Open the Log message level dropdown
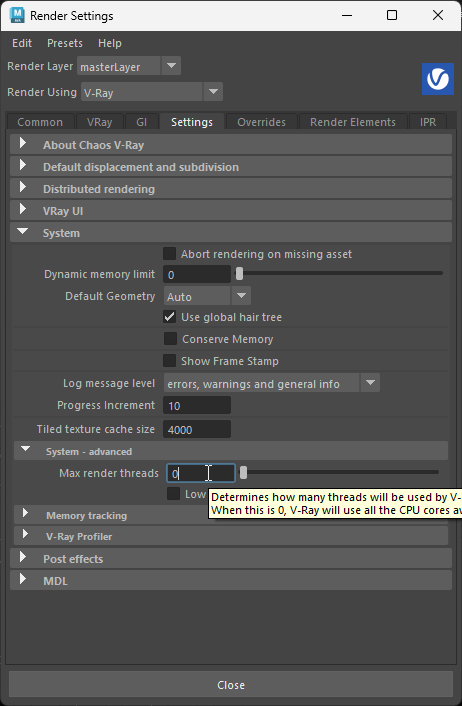The width and height of the screenshot is (462, 706). click(370, 383)
